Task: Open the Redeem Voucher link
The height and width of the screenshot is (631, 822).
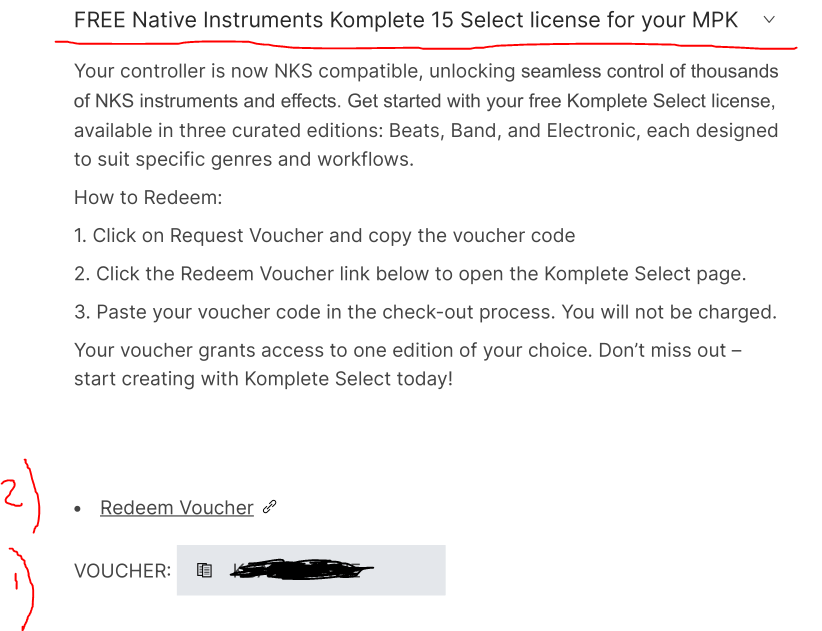Action: [x=177, y=508]
